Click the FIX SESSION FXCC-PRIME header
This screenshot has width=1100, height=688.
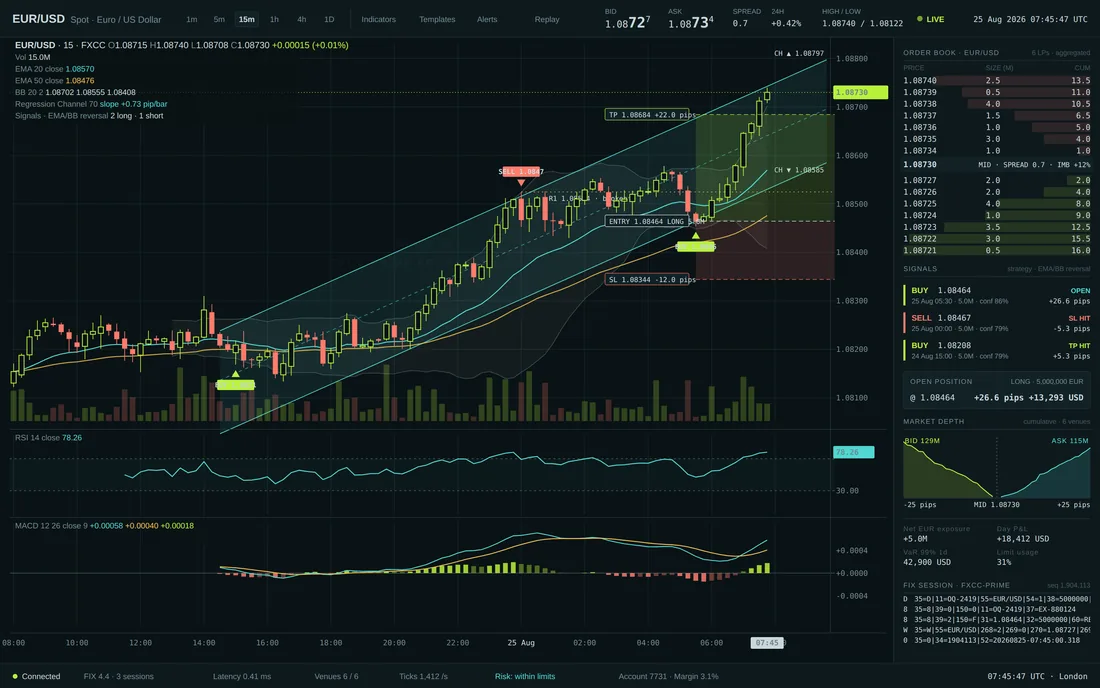tap(956, 585)
